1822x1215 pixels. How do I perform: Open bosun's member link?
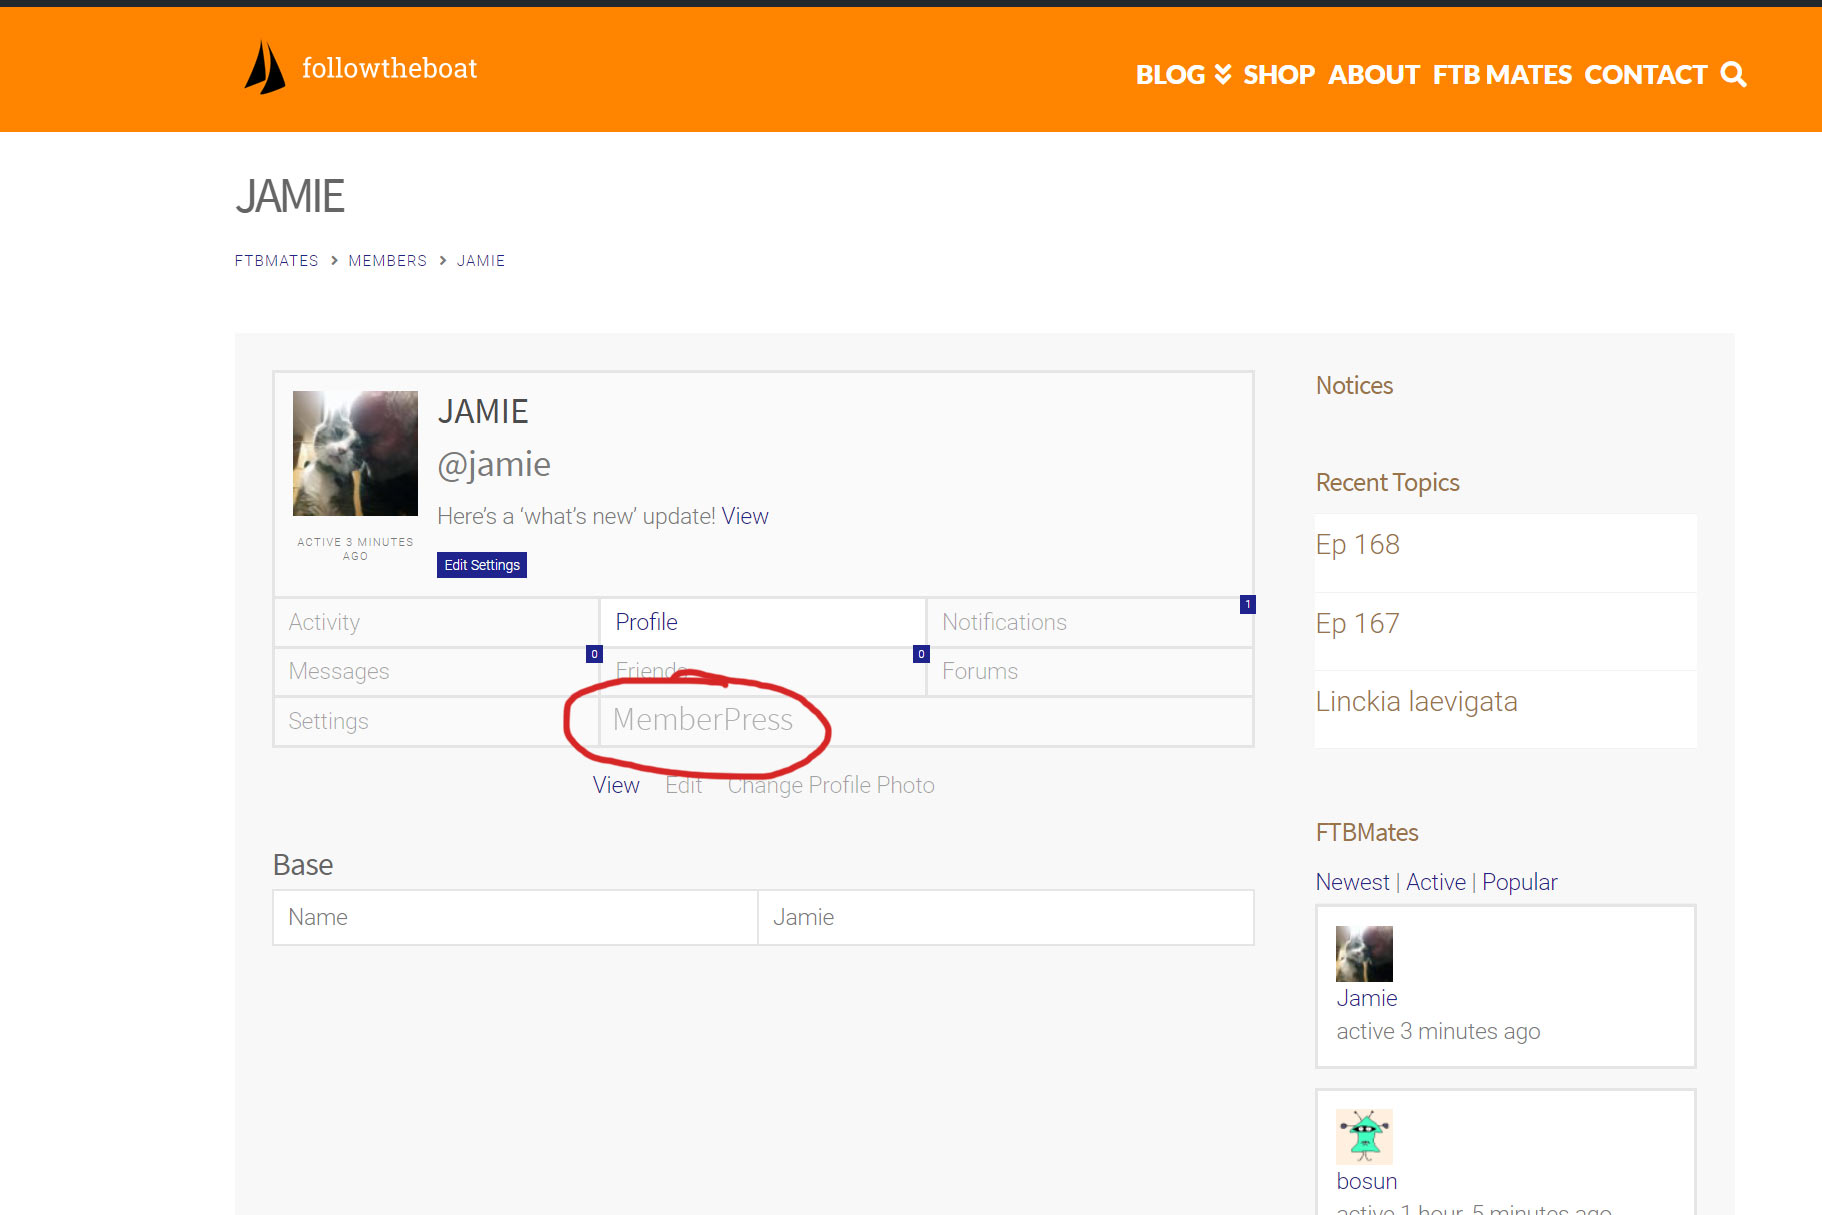tap(1367, 1181)
